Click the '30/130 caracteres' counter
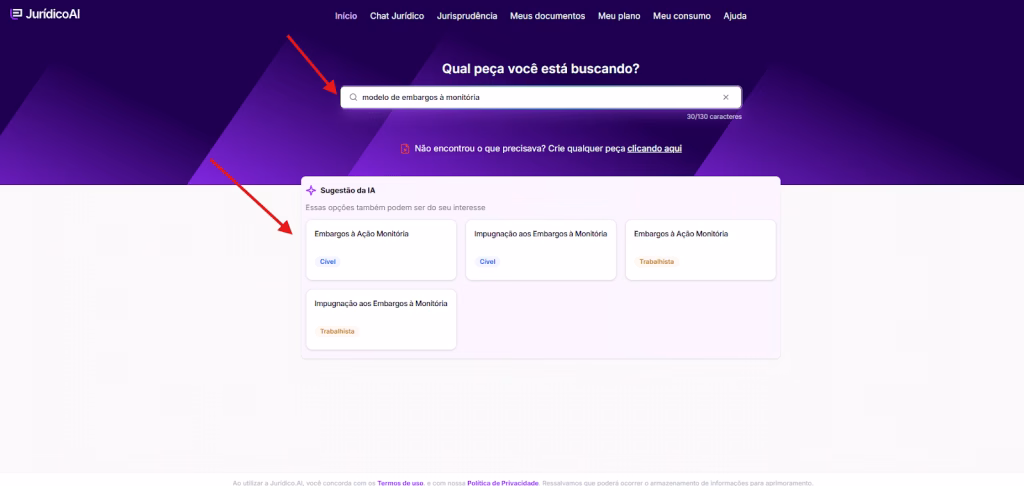The image size is (1024, 486). coord(714,117)
